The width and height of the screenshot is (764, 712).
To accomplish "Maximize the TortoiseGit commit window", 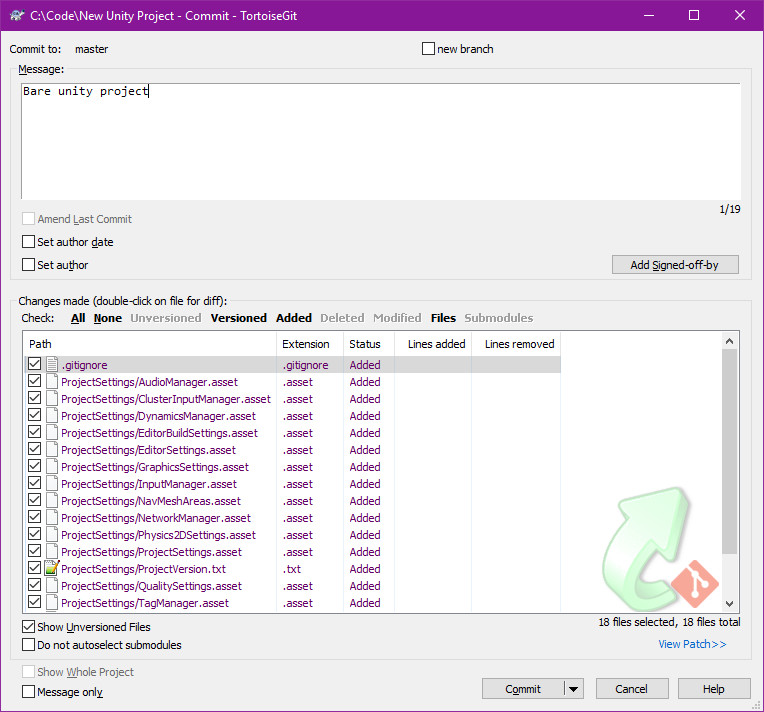I will 694,16.
